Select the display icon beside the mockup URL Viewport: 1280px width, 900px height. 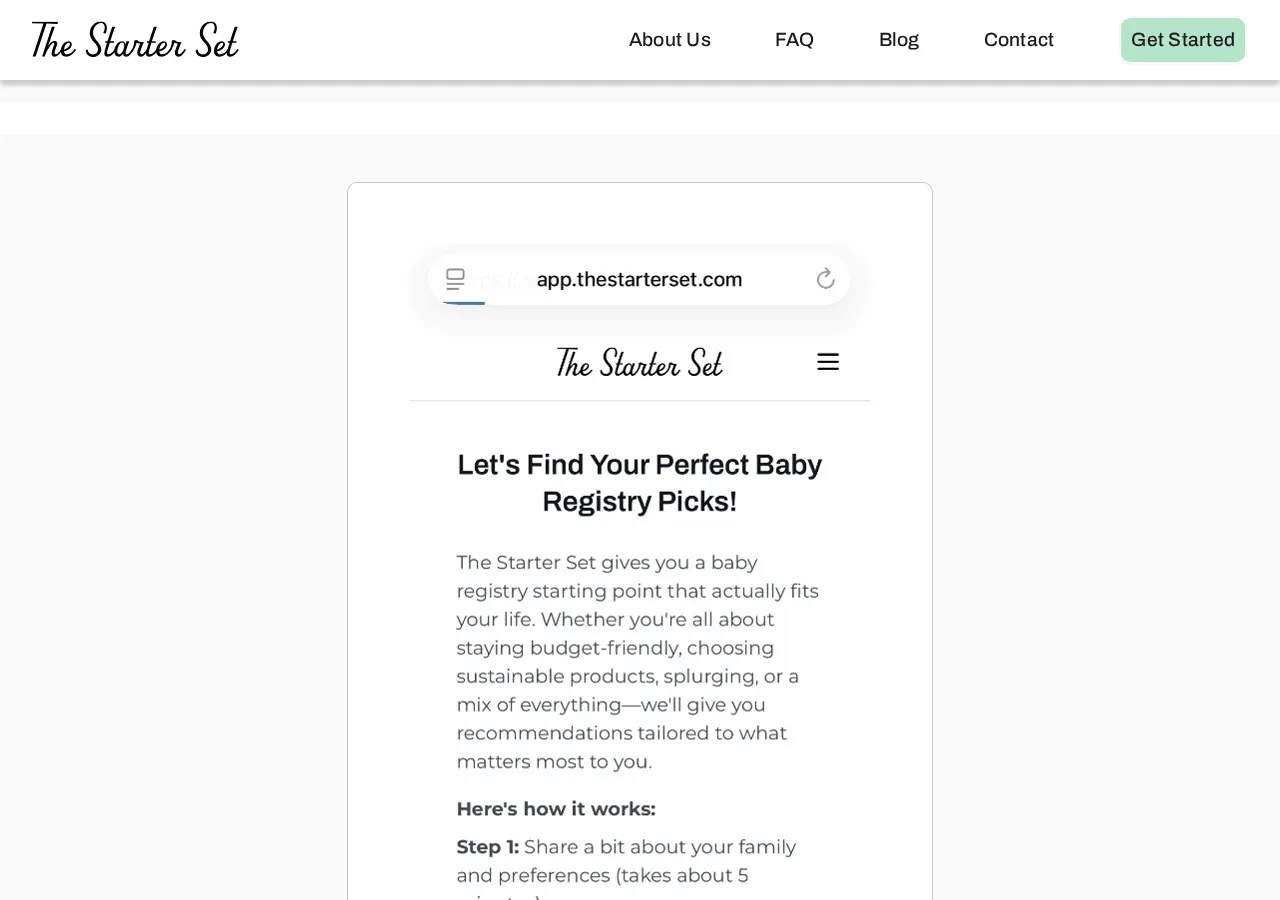(x=456, y=278)
